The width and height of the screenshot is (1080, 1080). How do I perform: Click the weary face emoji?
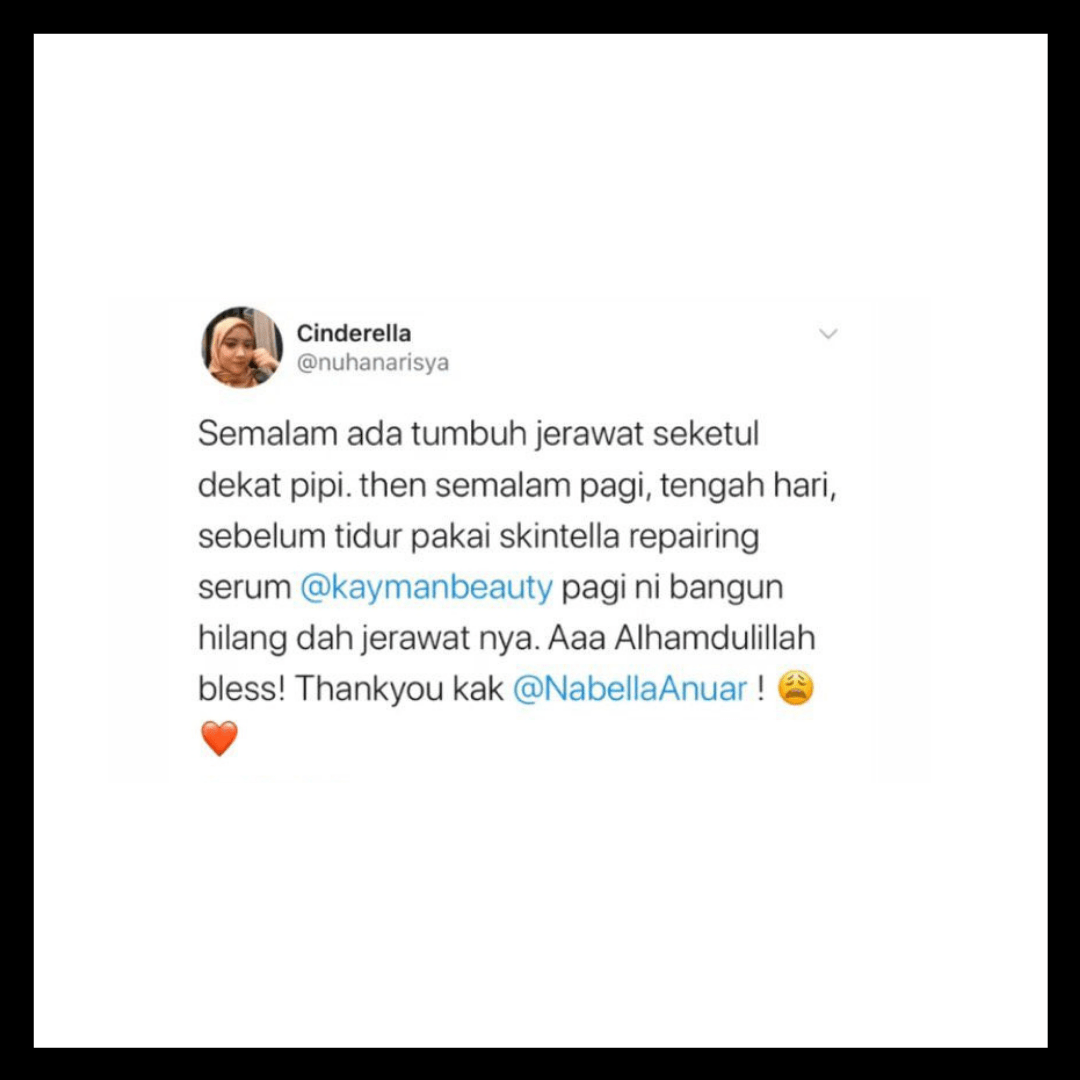[x=796, y=689]
